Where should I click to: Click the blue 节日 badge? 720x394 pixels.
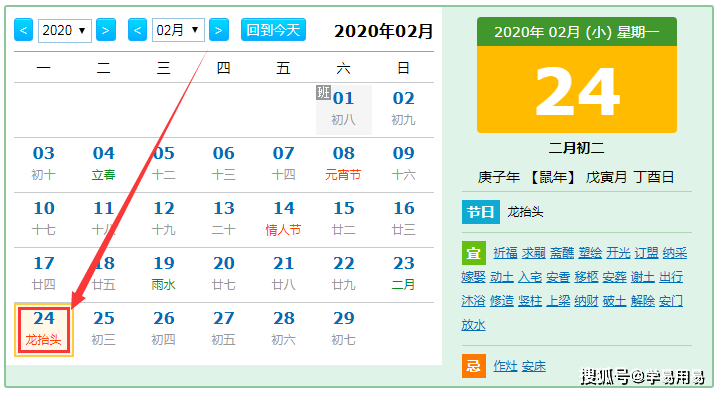click(480, 212)
